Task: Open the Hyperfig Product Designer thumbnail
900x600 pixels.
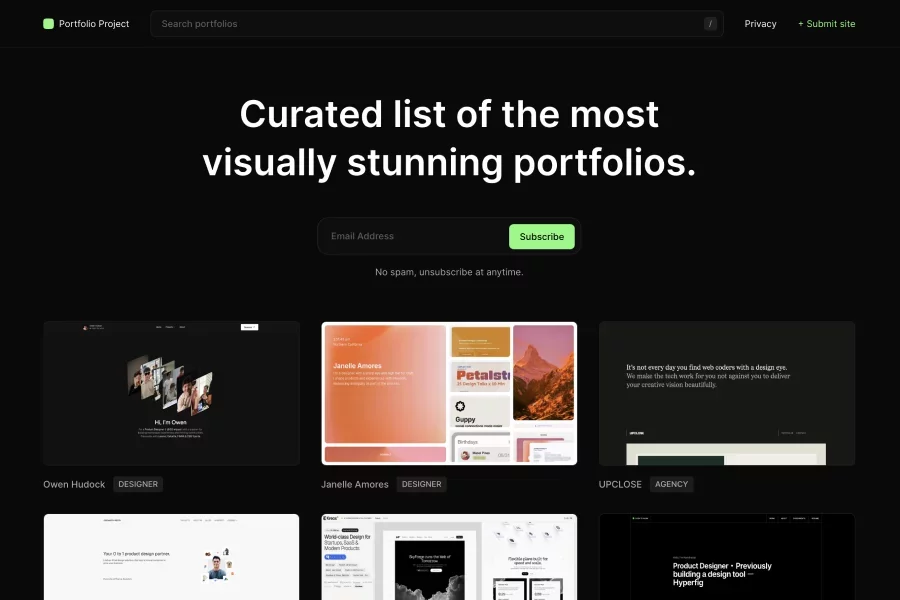Action: coord(727,557)
